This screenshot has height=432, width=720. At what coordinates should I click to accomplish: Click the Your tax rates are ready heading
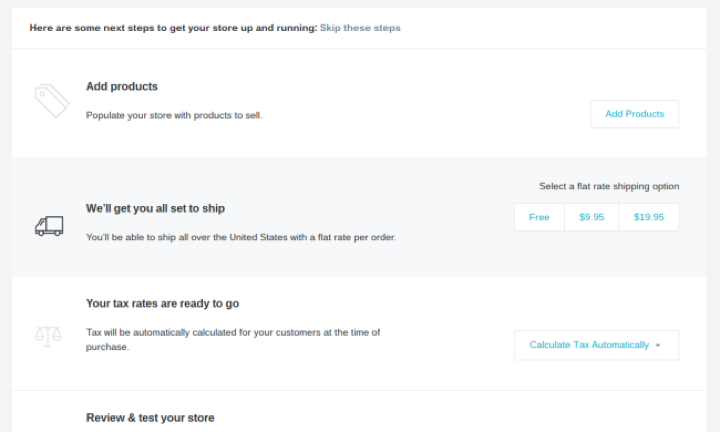pyautogui.click(x=162, y=303)
